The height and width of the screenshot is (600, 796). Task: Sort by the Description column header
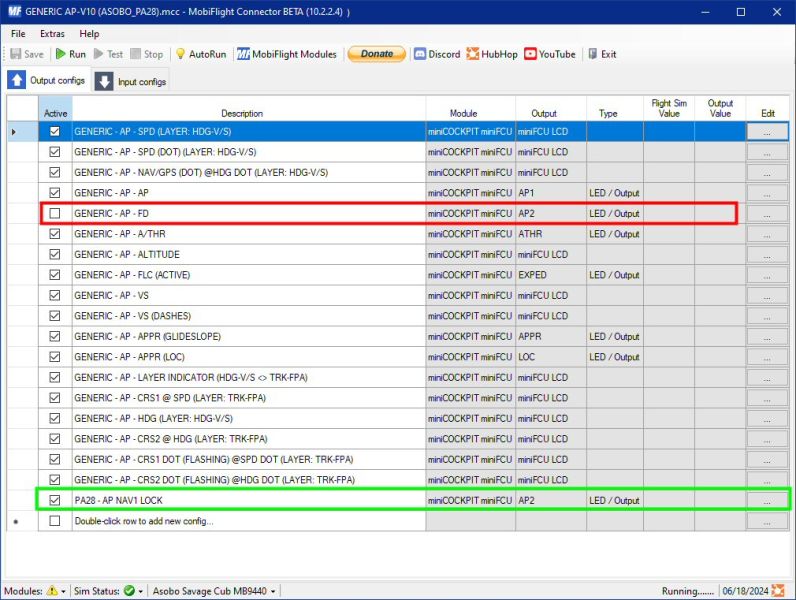point(249,109)
